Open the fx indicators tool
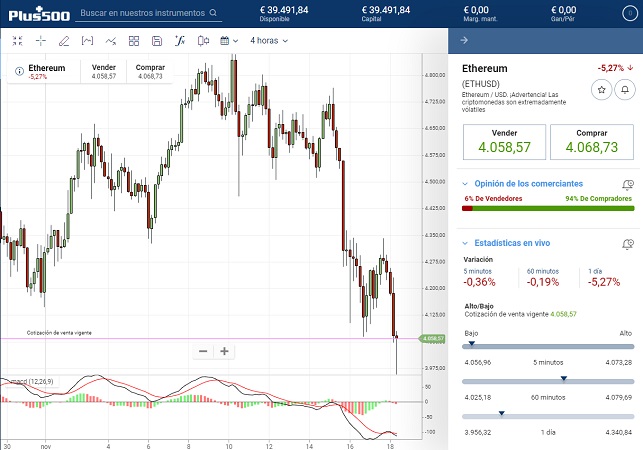The image size is (643, 450). 180,41
